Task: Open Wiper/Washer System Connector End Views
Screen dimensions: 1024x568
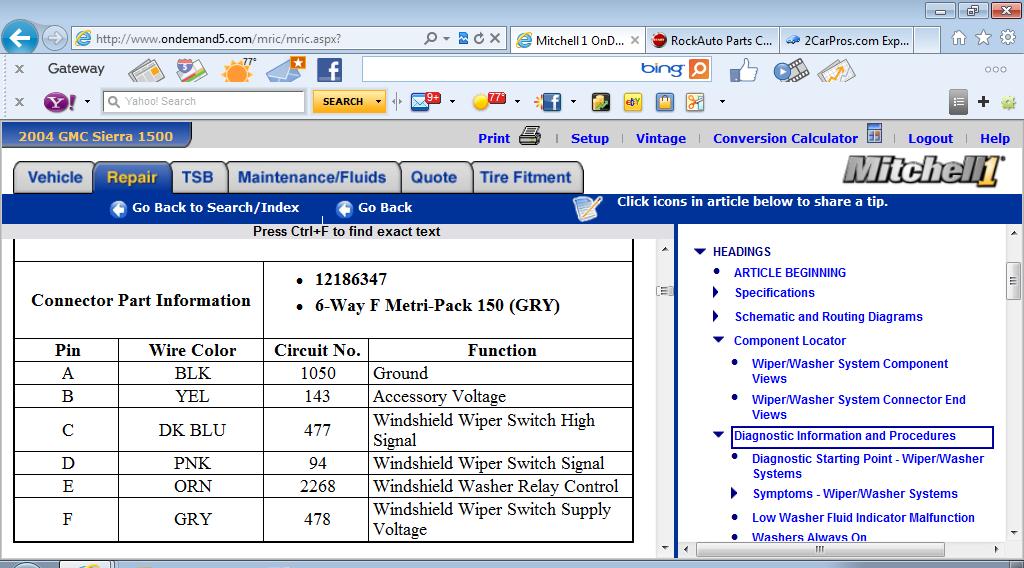Action: [858, 407]
